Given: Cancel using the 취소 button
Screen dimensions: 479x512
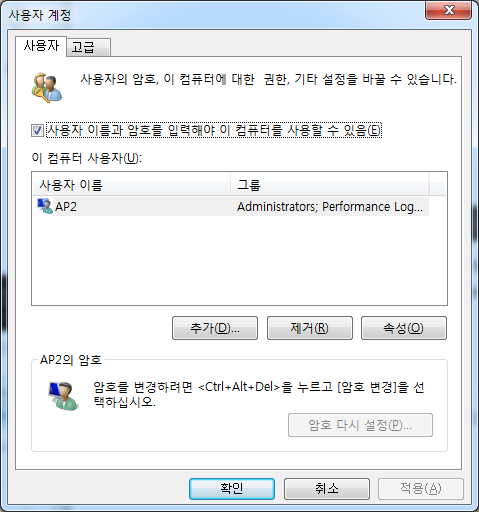Looking at the screenshot, I should click(x=327, y=489).
